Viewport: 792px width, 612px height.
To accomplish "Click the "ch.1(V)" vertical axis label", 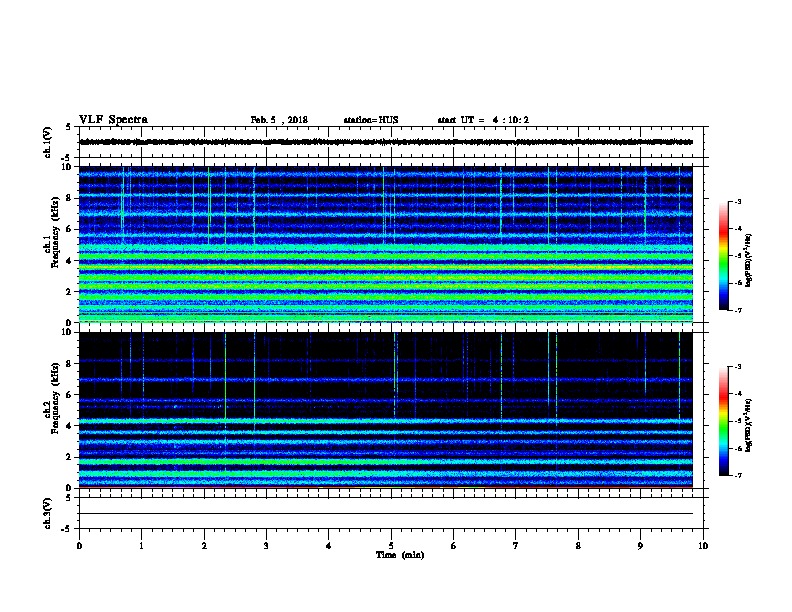I will [47, 142].
